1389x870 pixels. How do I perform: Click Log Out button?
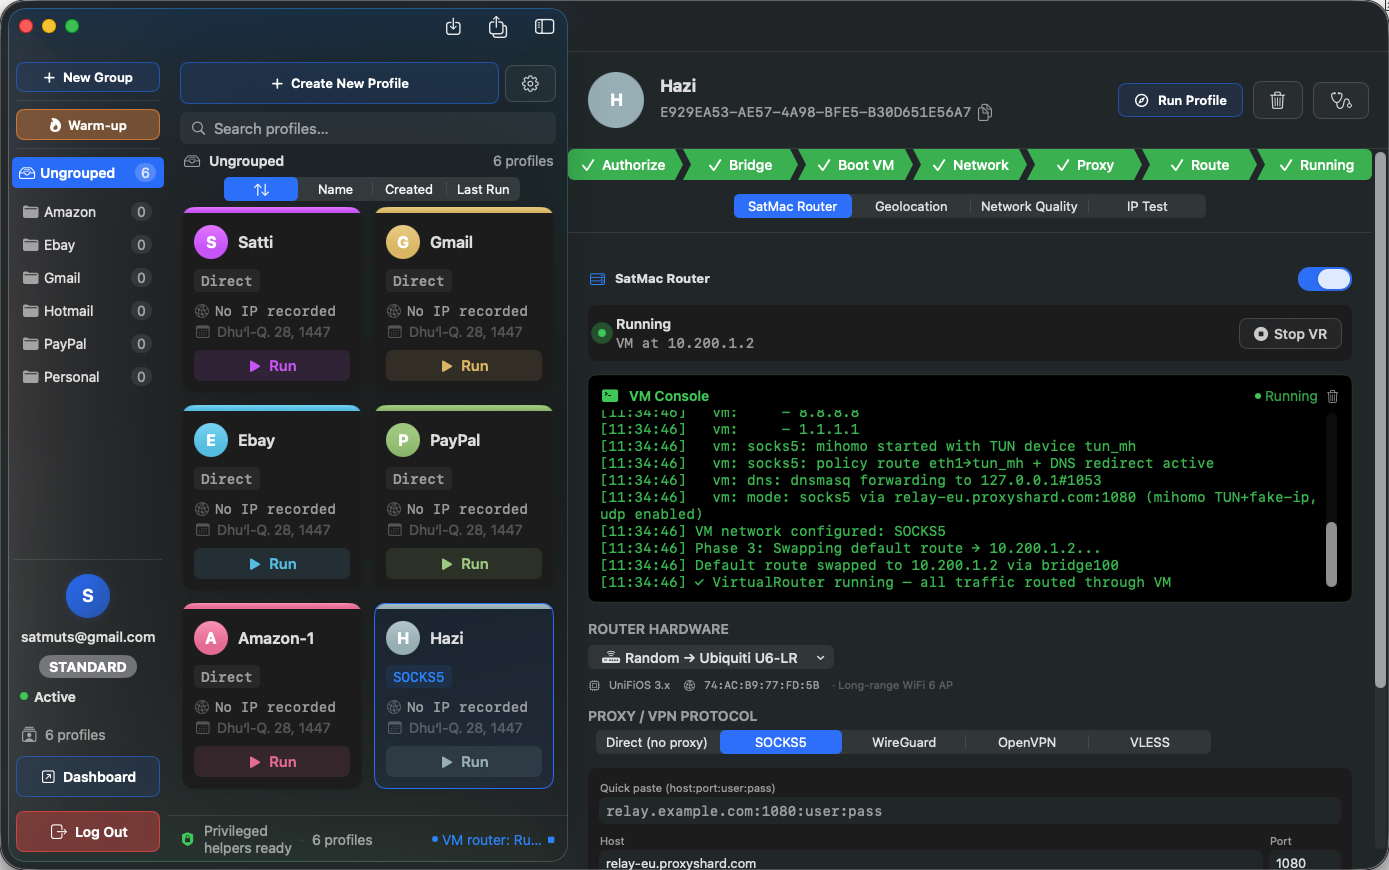coord(88,832)
